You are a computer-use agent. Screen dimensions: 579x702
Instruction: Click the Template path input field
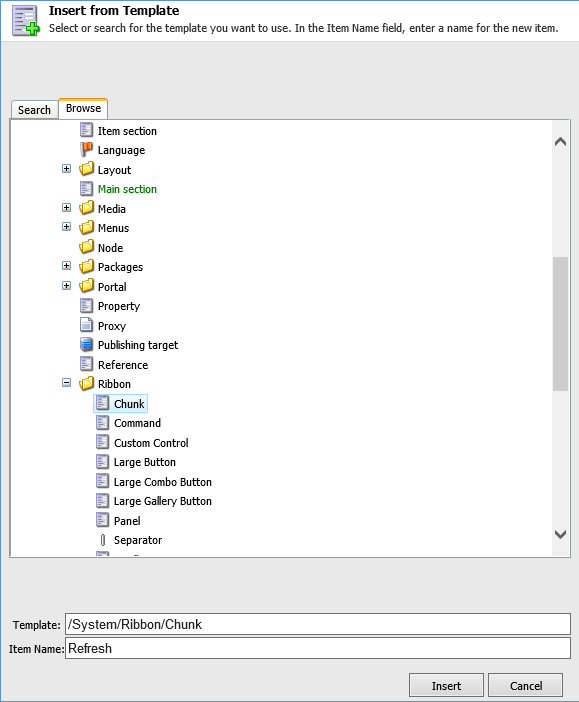point(318,624)
